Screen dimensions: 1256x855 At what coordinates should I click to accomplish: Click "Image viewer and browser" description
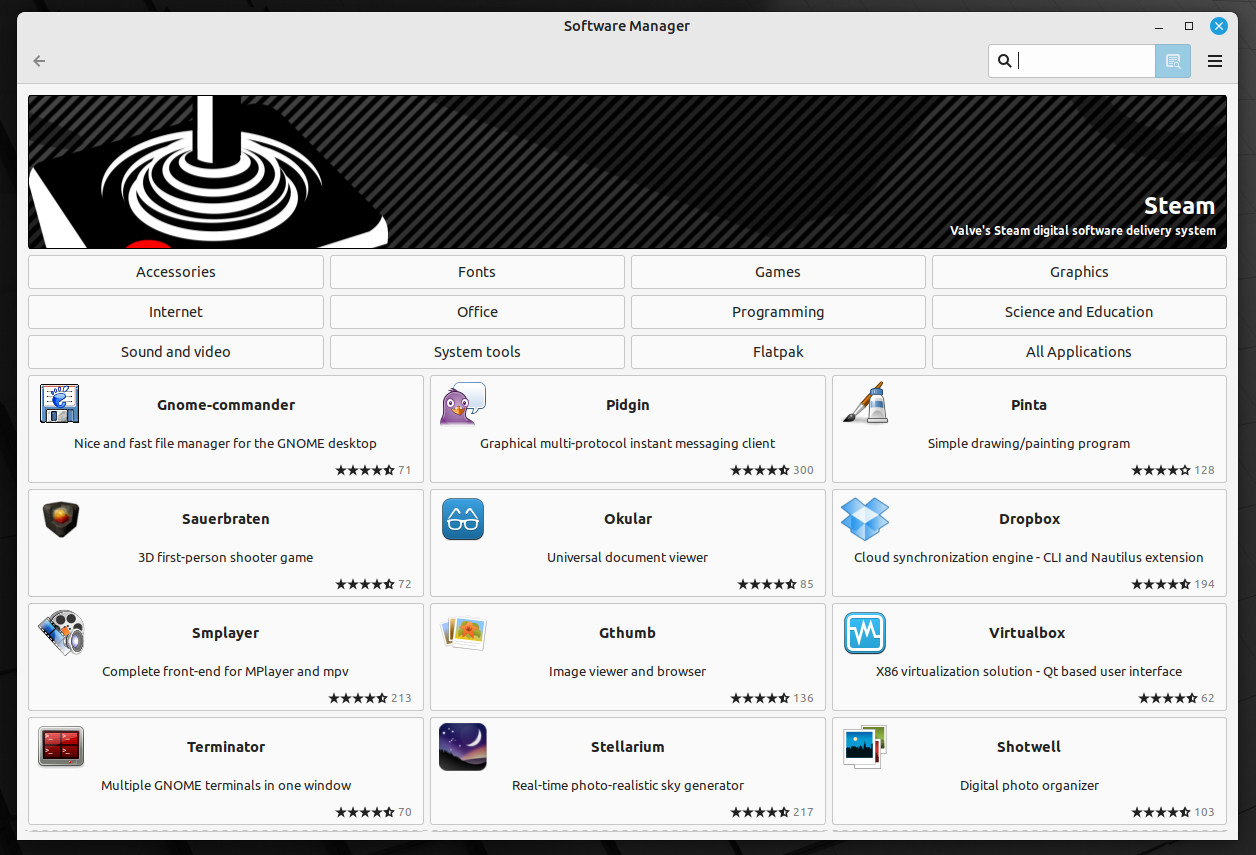628,671
